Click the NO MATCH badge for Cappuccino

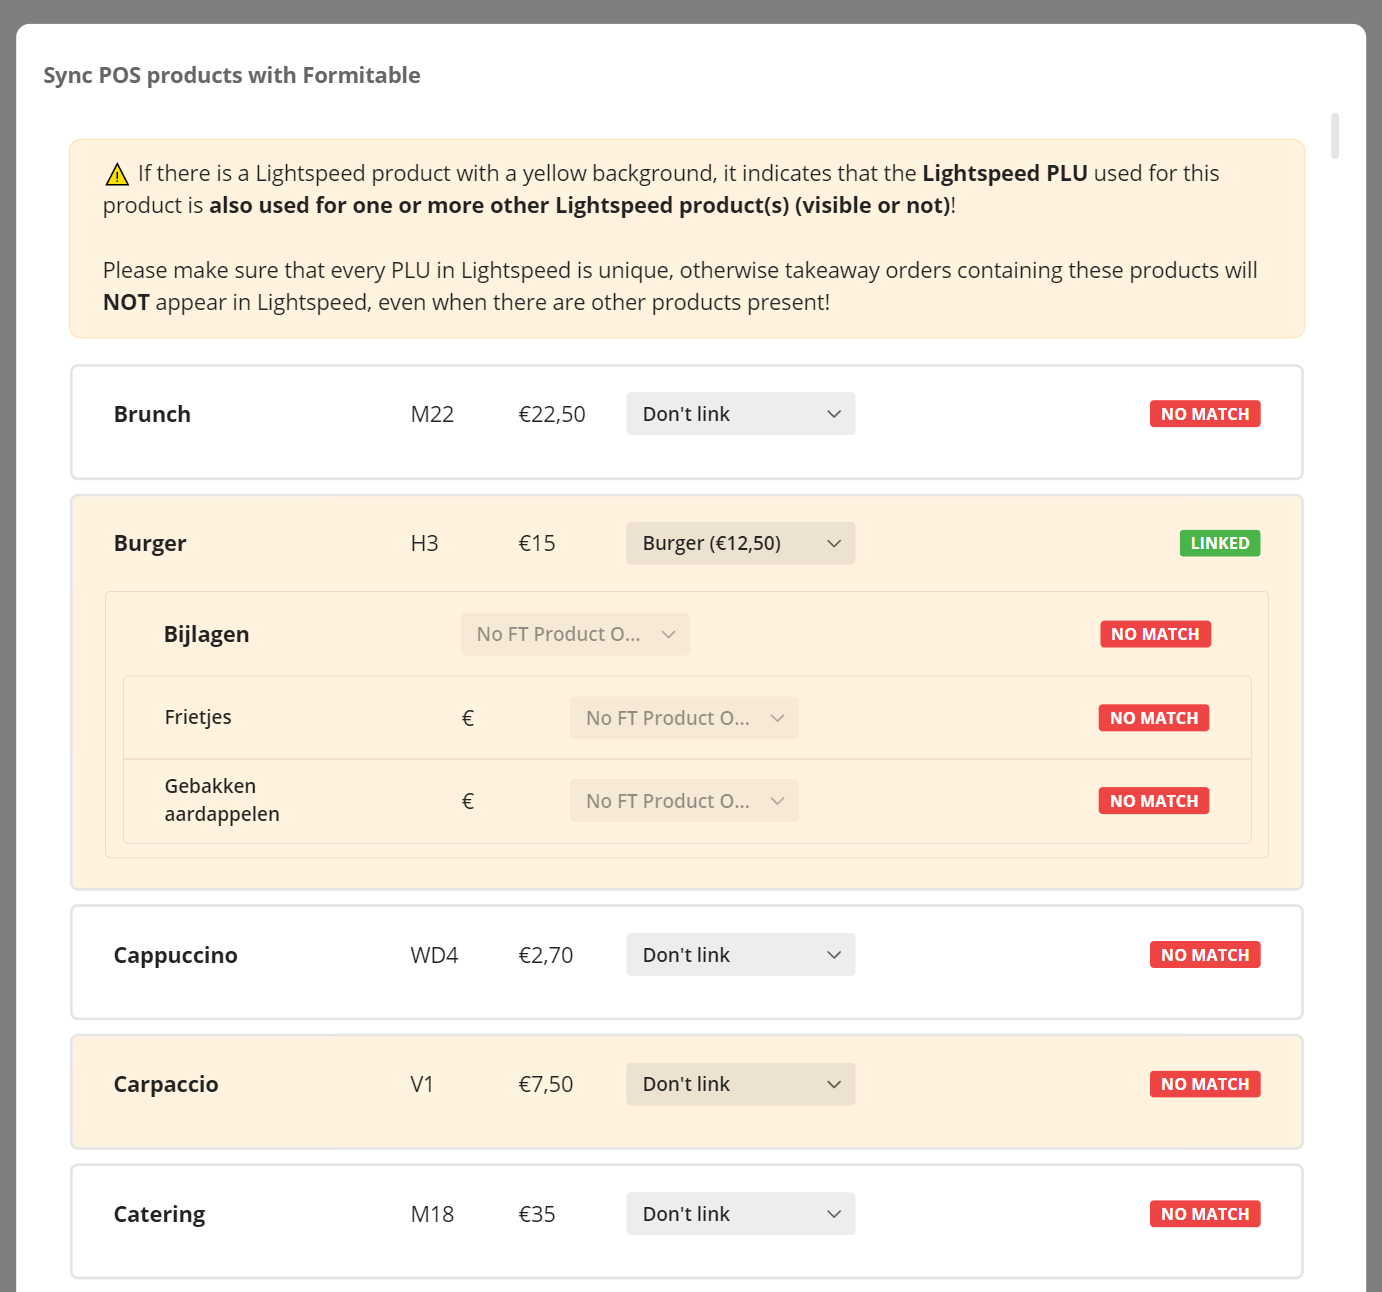pyautogui.click(x=1204, y=955)
